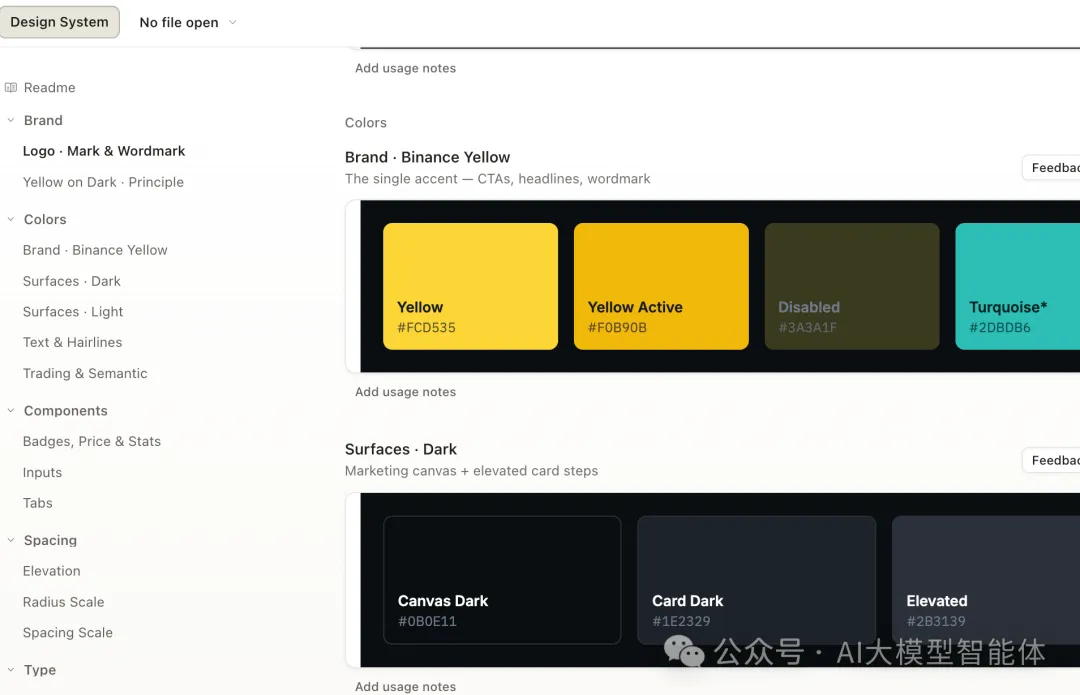Open the Elevation item
This screenshot has height=695, width=1080.
[52, 571]
